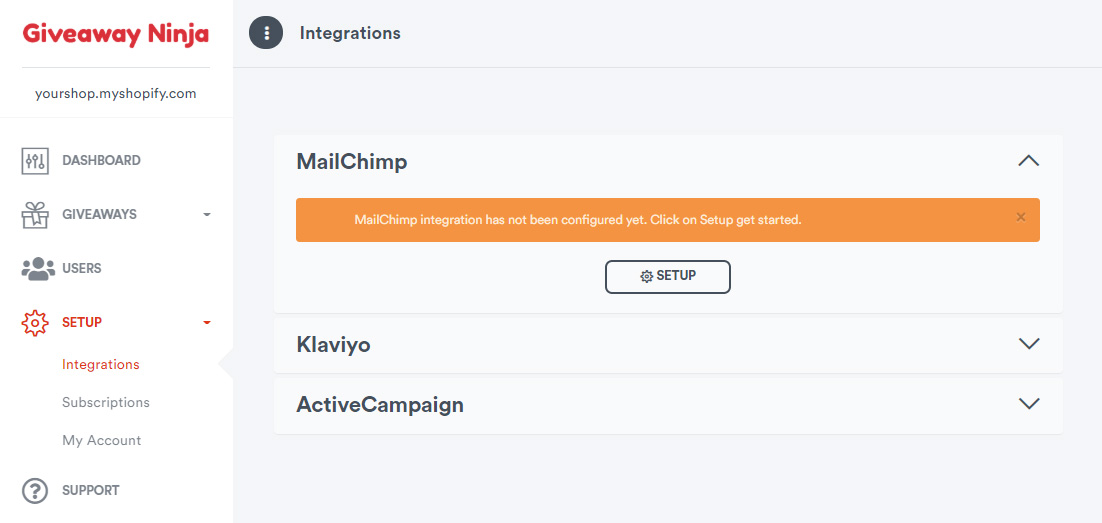Open the three-dot menu beside Integrations
Screen dimensions: 1102x523
(266, 32)
